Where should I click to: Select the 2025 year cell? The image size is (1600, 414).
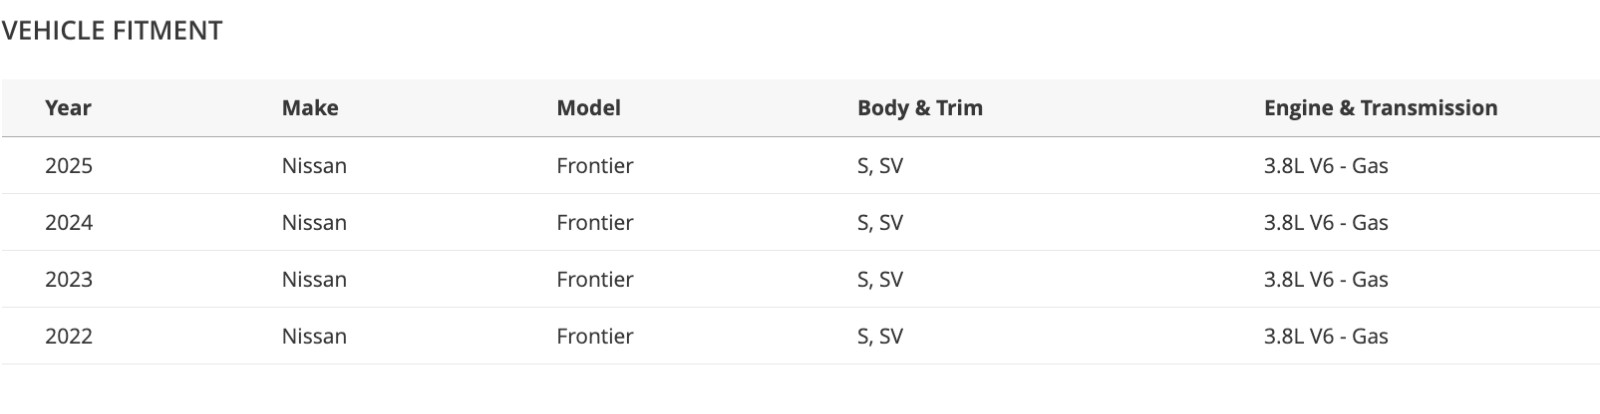(x=69, y=166)
